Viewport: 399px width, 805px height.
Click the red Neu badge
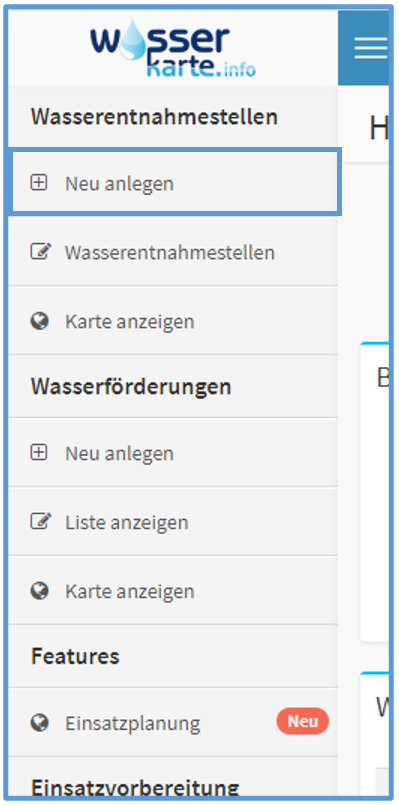(x=303, y=721)
